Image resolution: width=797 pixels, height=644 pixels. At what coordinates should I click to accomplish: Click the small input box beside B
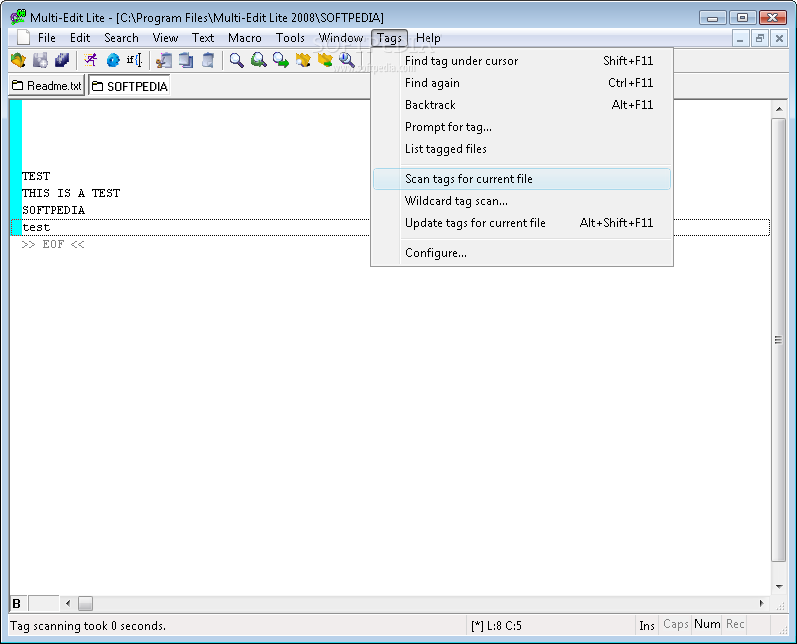click(44, 603)
